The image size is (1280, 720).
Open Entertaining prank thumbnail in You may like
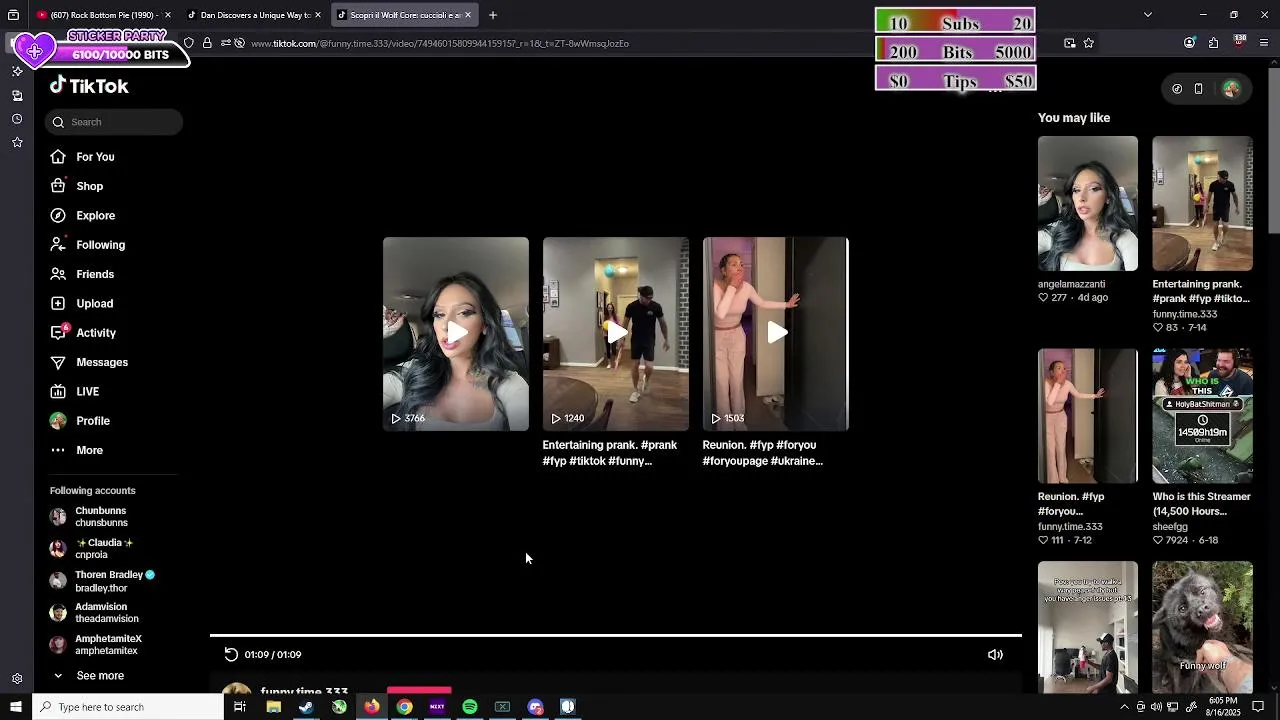tap(1202, 204)
